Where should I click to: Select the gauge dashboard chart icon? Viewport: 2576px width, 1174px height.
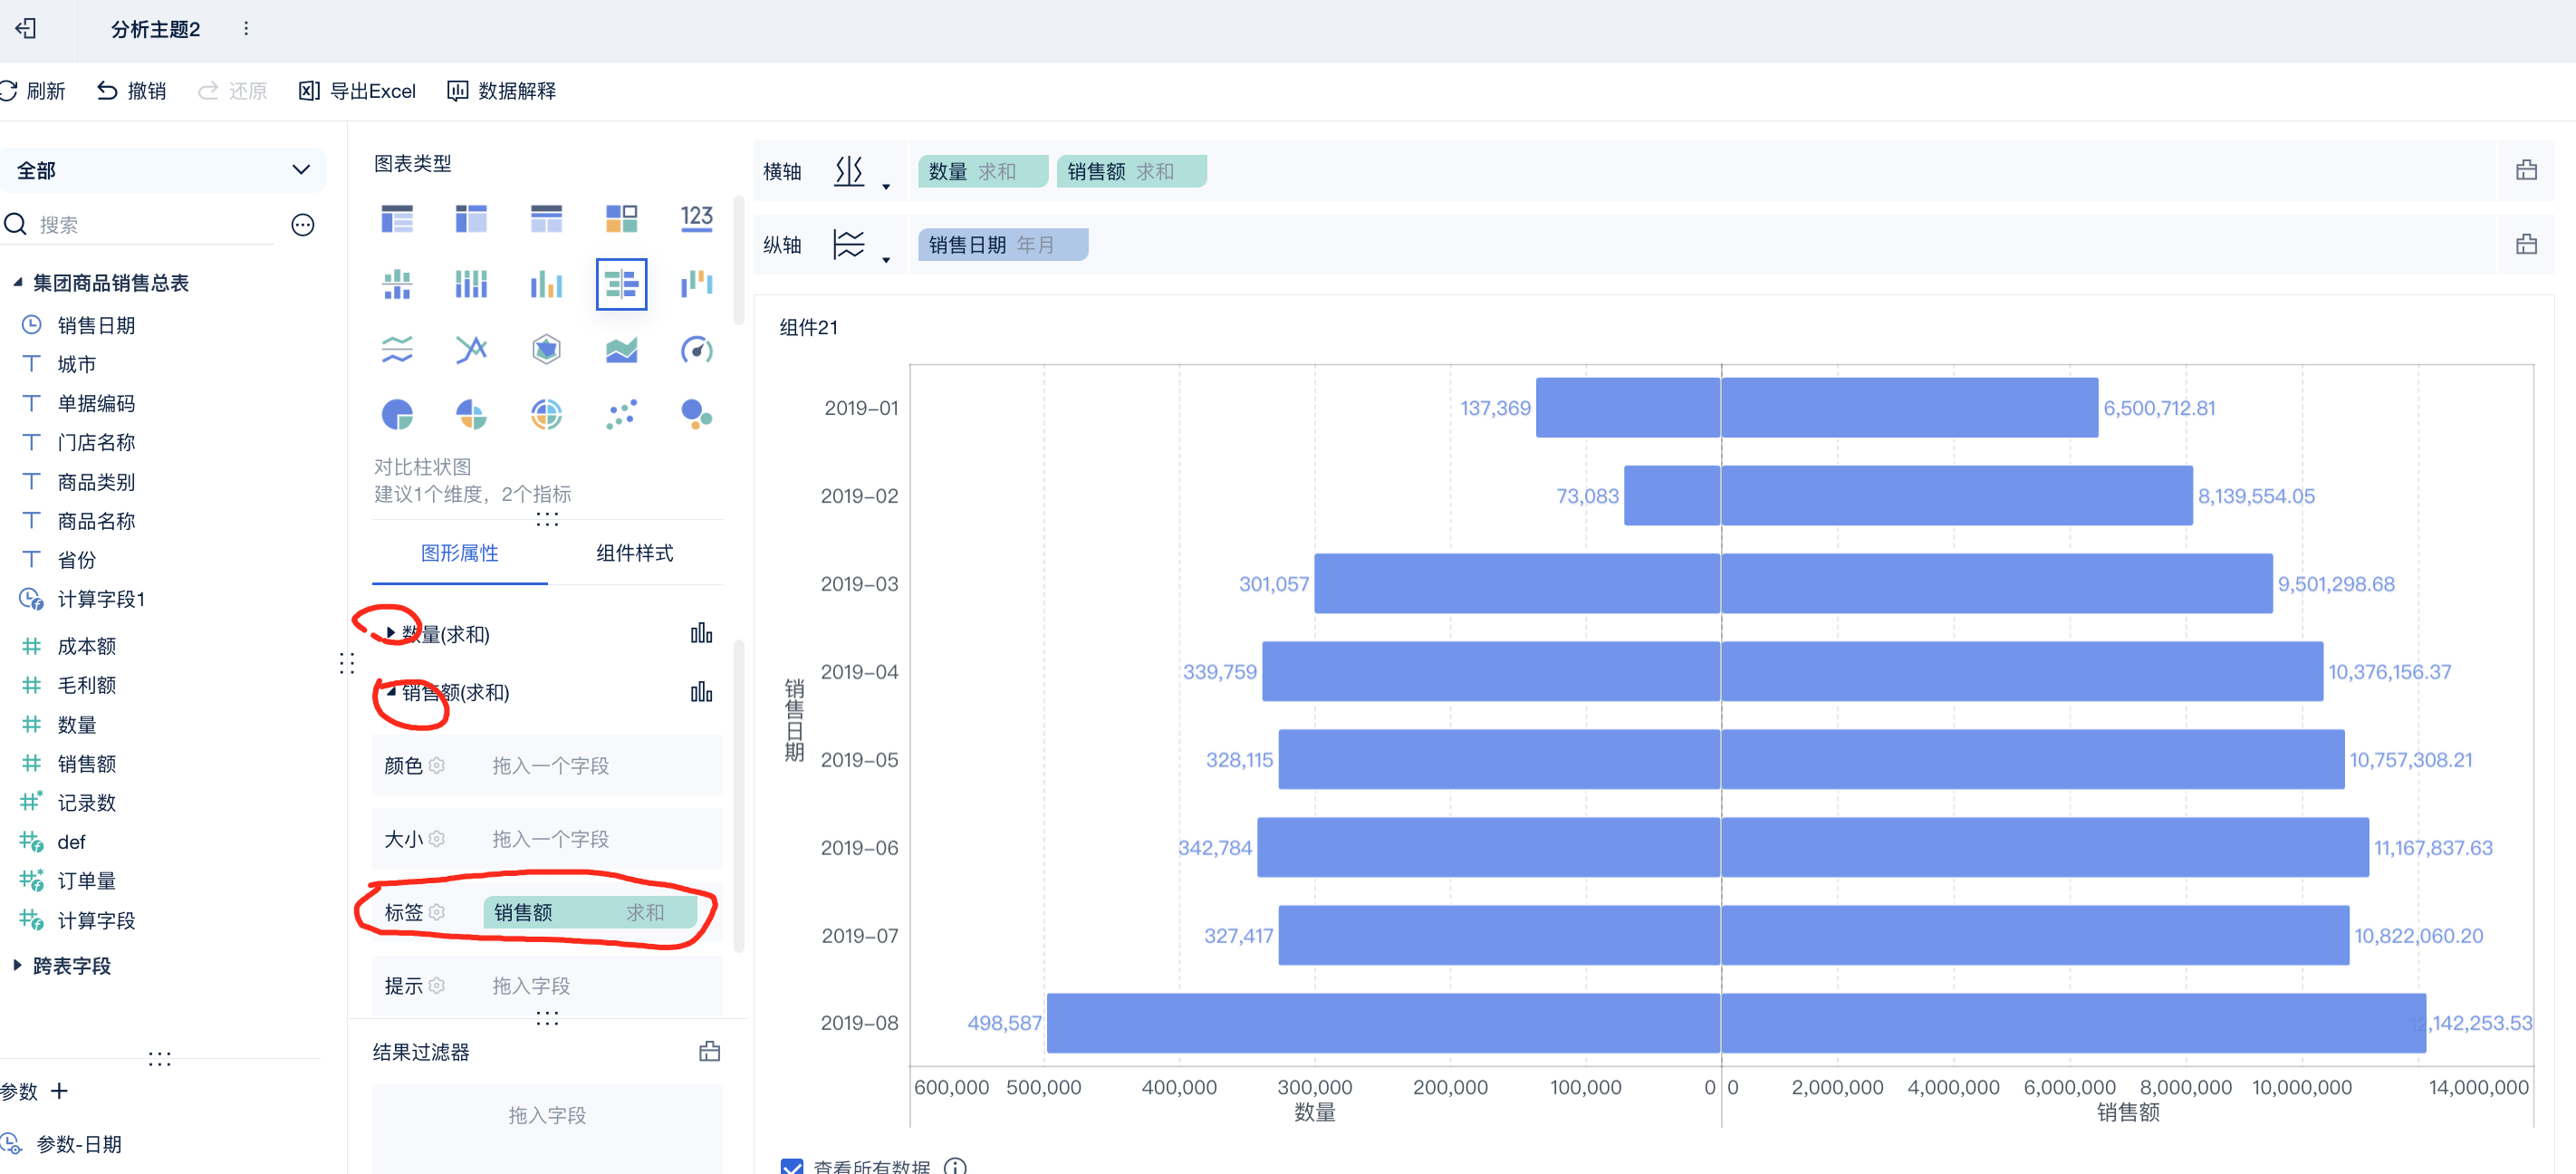point(696,349)
